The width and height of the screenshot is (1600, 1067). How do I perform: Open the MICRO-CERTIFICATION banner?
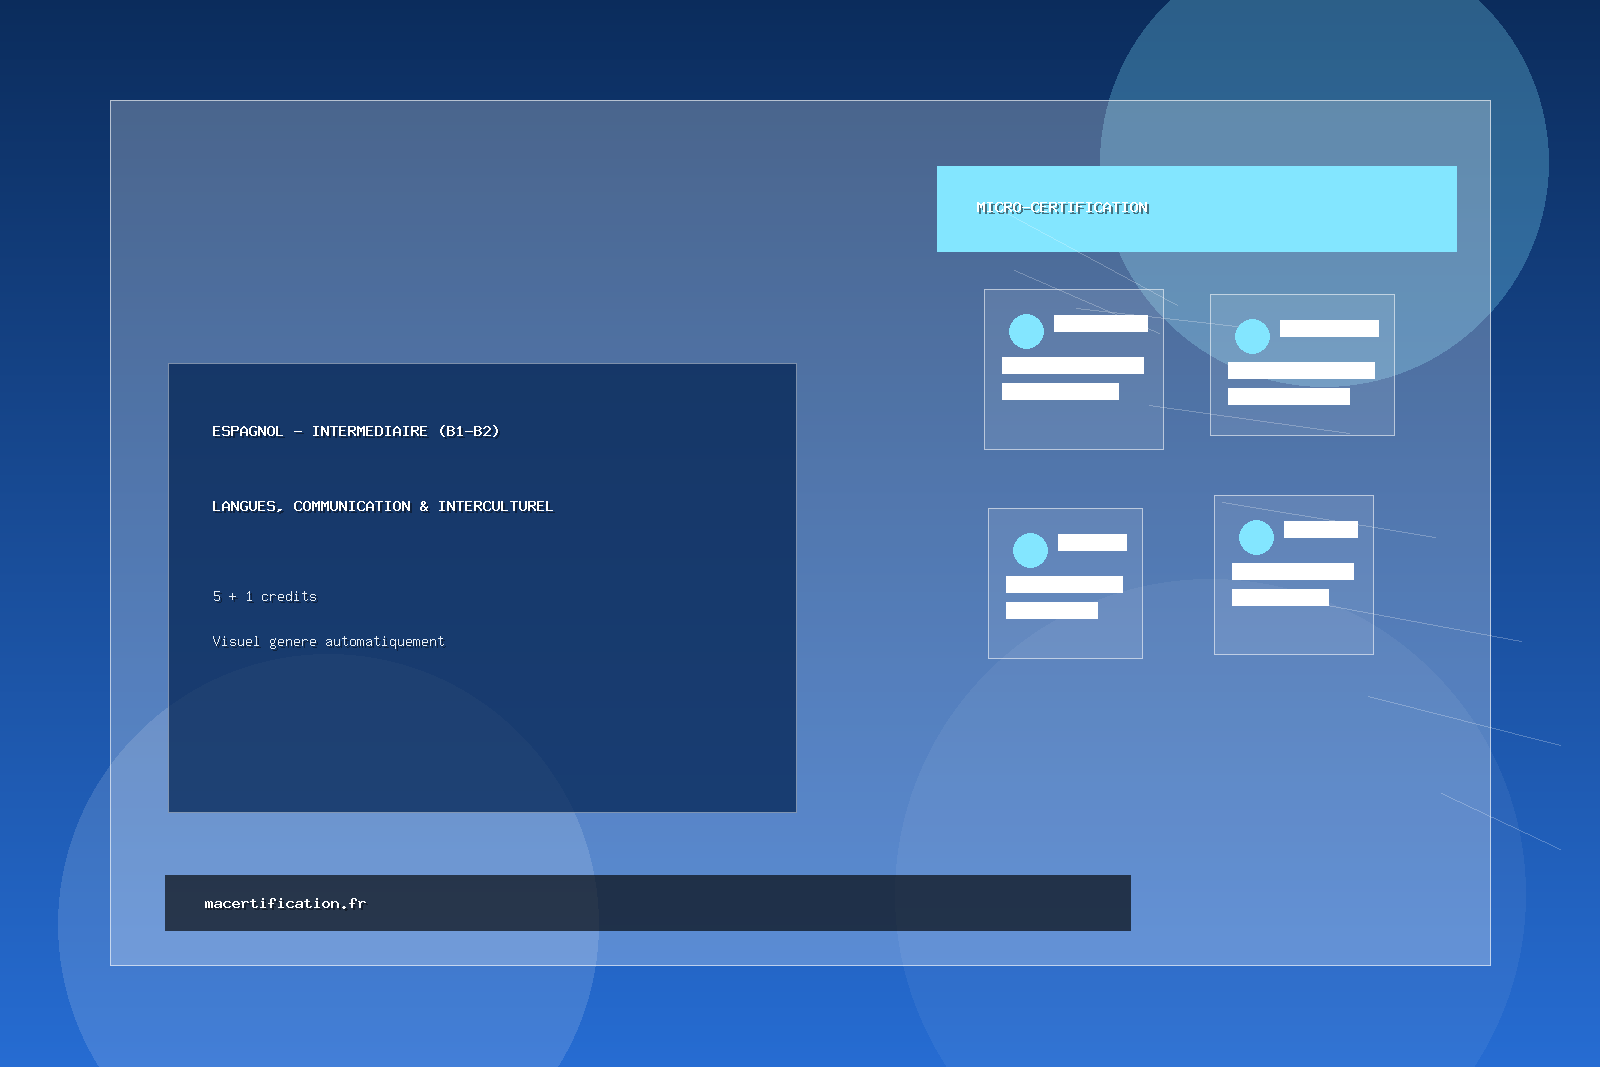click(x=1196, y=209)
